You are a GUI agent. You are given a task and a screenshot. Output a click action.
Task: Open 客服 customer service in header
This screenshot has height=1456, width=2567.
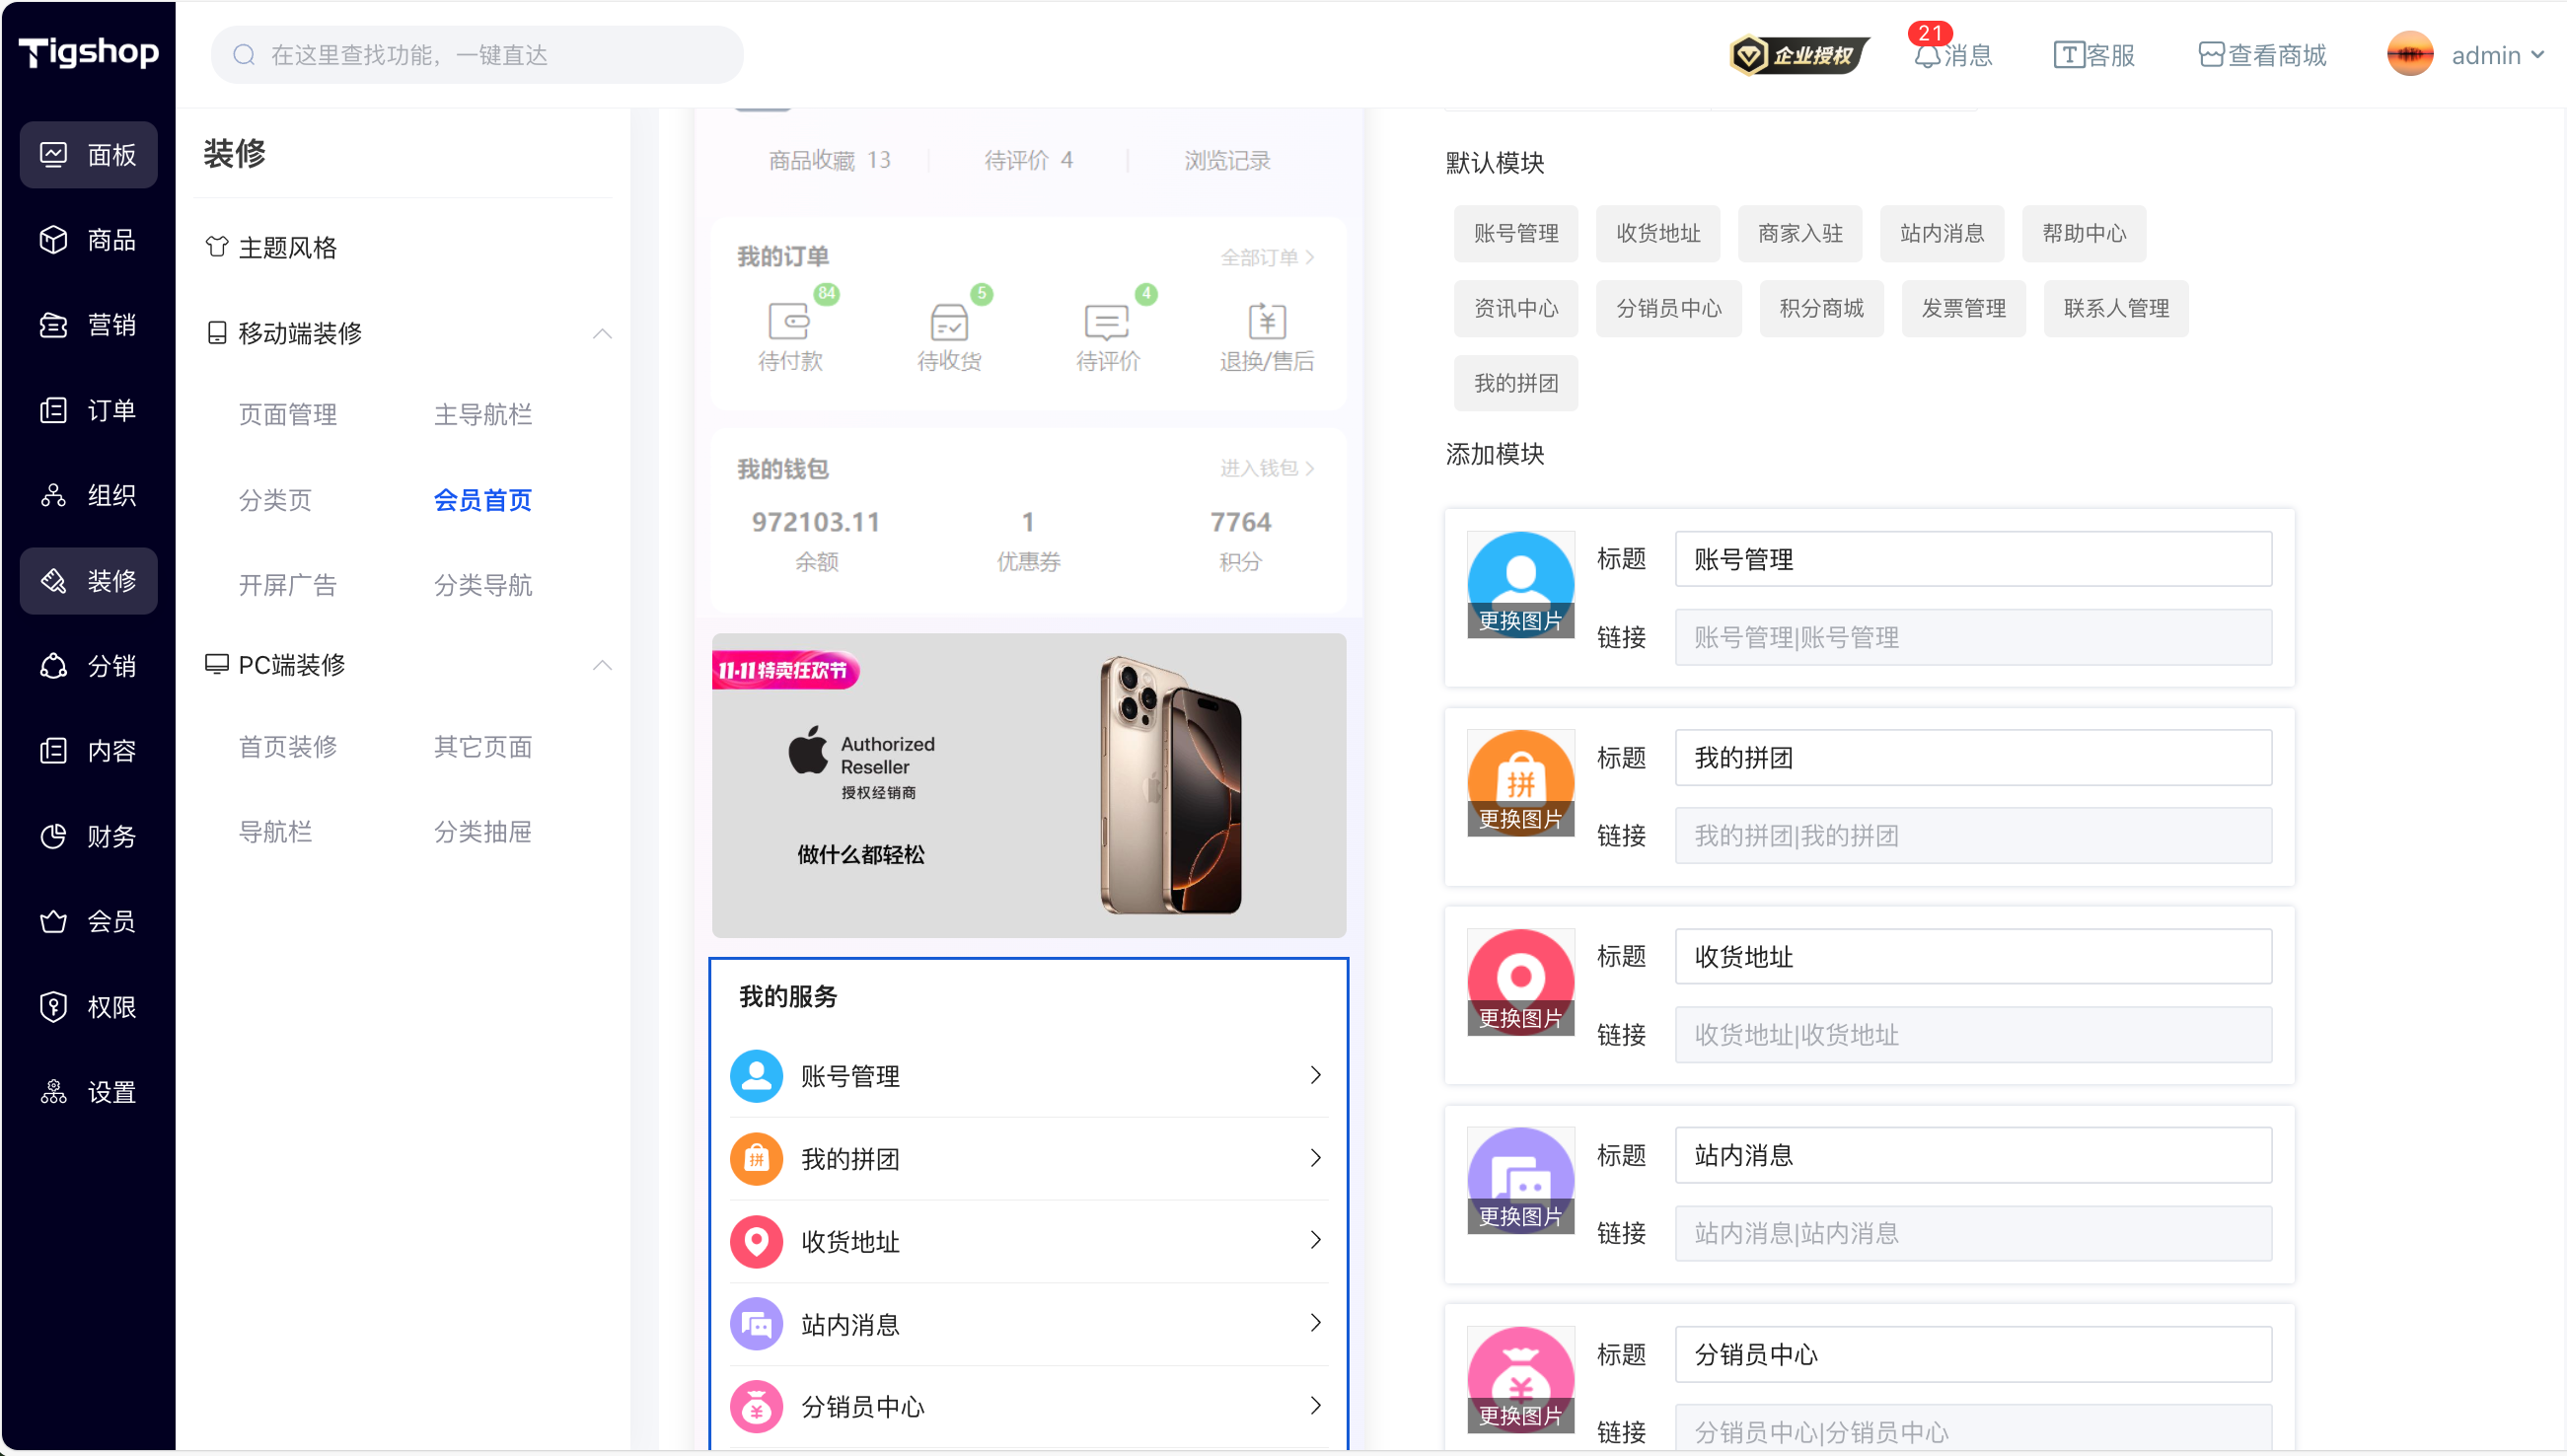coord(2094,55)
